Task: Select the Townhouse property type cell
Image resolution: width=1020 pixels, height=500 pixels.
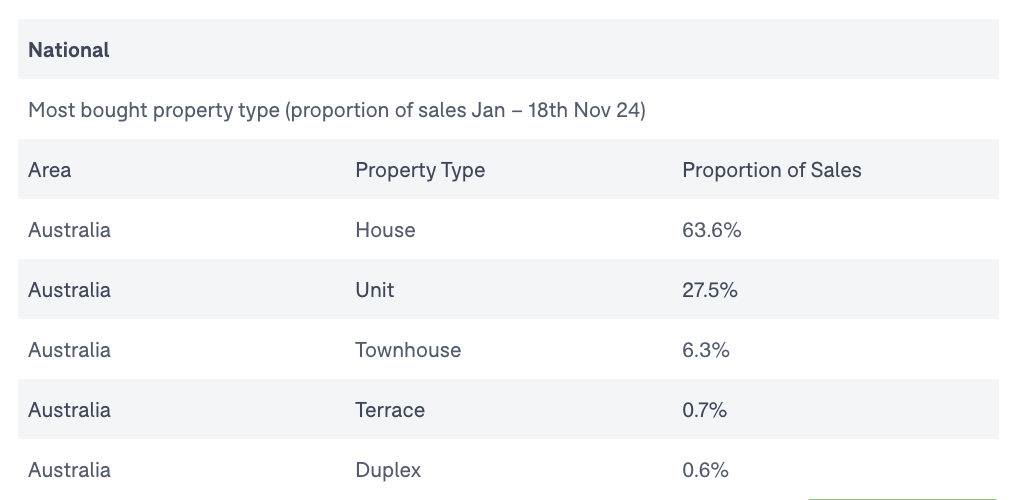Action: 408,350
